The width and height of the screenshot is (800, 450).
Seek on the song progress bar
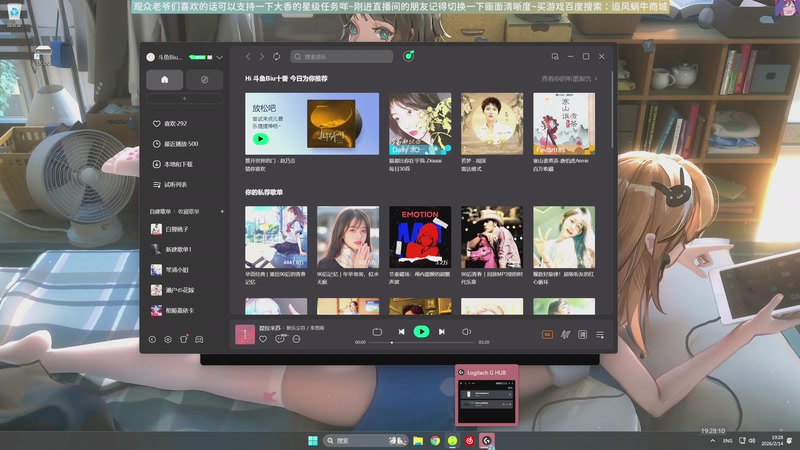(422, 342)
